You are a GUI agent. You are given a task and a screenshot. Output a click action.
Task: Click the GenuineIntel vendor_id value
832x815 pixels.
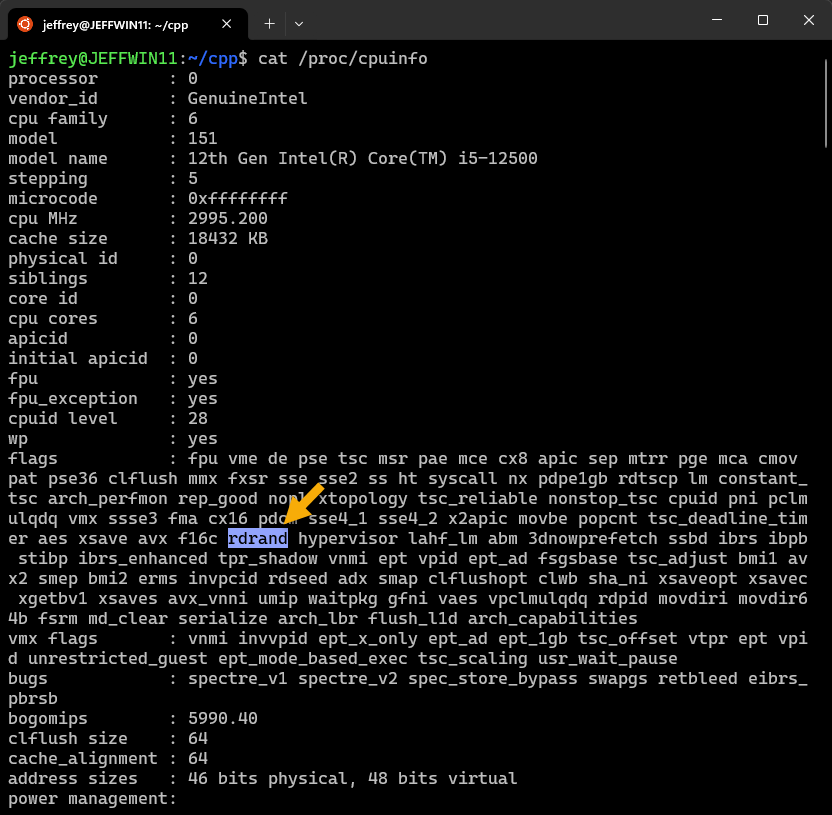[x=247, y=99]
